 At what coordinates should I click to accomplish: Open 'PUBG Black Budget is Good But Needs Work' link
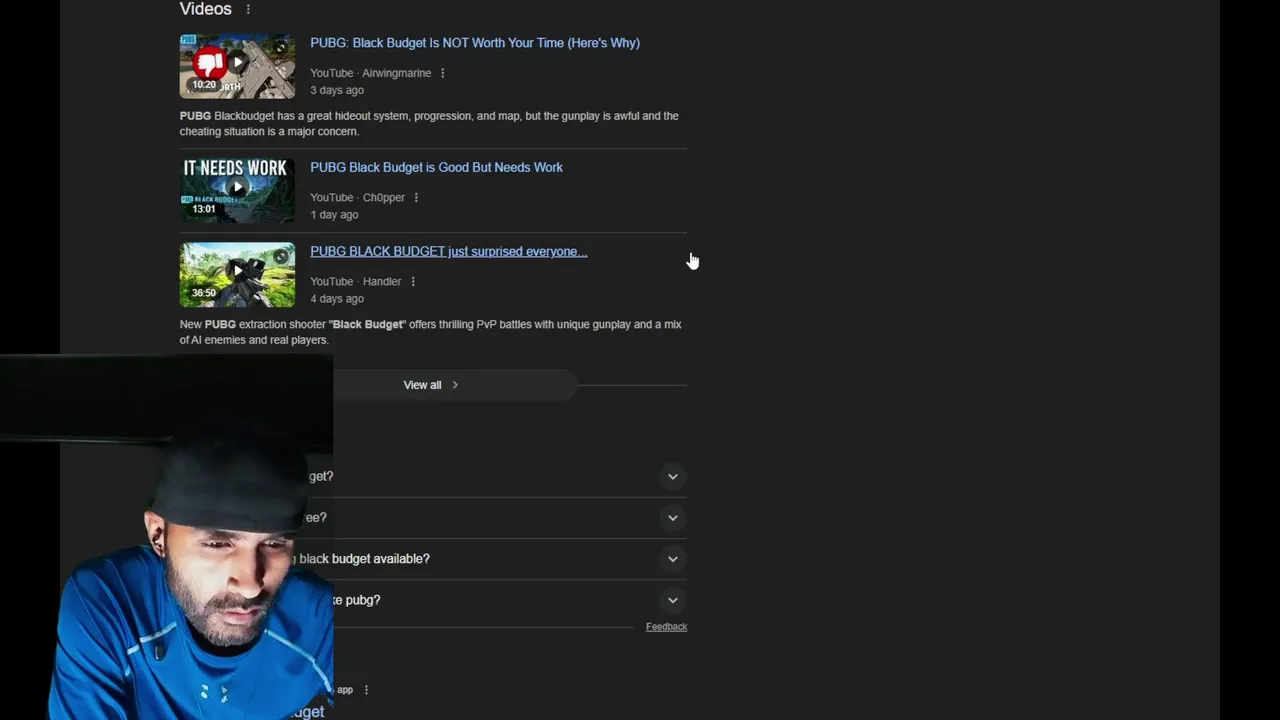point(436,167)
